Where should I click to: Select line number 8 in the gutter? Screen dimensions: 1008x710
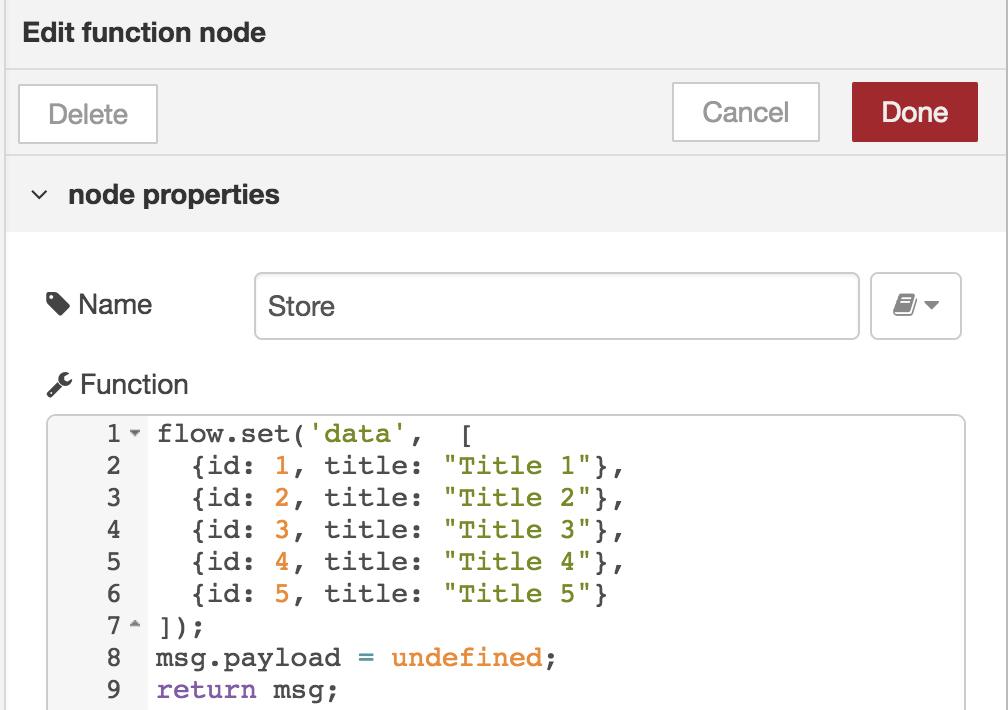(114, 657)
